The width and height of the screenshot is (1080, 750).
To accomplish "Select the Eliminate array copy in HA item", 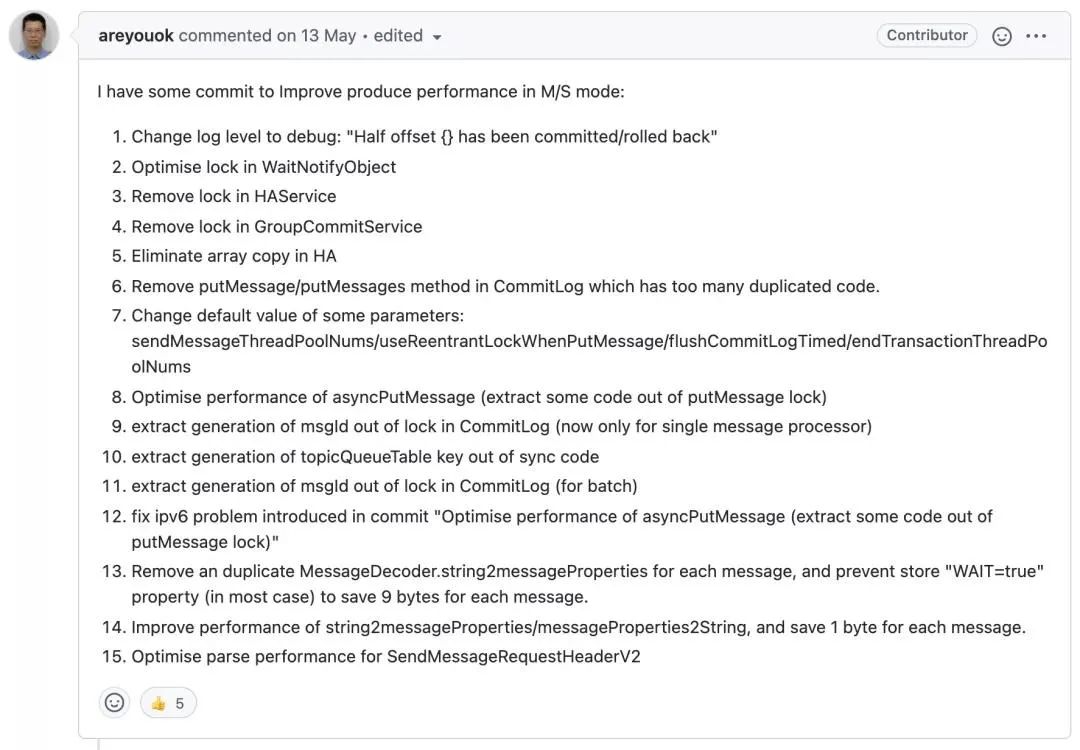I will (234, 257).
